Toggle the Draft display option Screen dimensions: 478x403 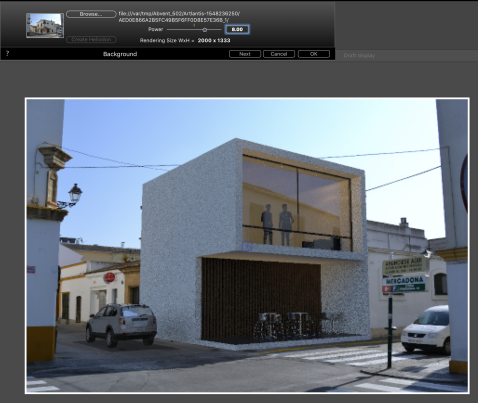click(359, 56)
